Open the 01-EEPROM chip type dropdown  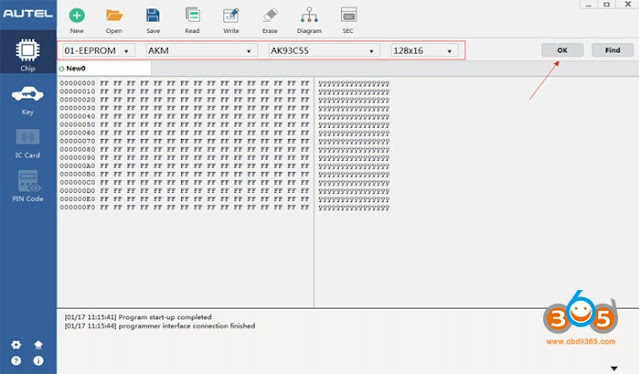pos(98,51)
